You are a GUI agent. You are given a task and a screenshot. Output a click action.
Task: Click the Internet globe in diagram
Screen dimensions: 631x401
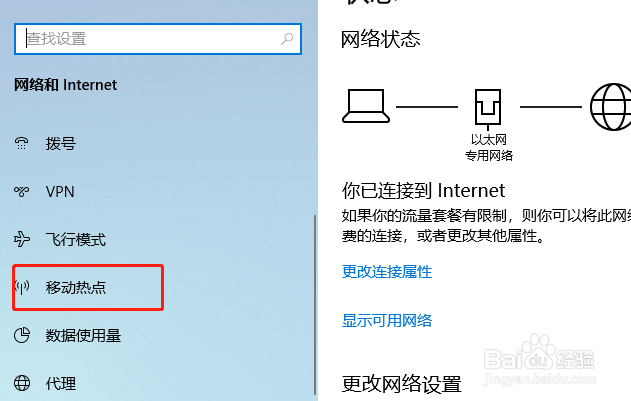click(610, 107)
